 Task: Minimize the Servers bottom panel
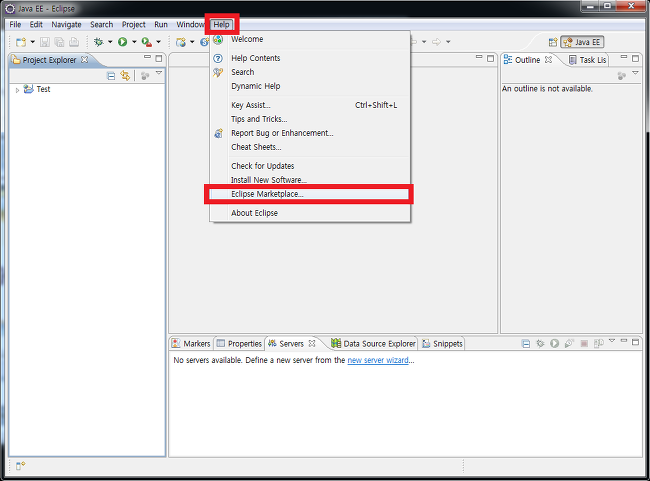click(x=624, y=341)
